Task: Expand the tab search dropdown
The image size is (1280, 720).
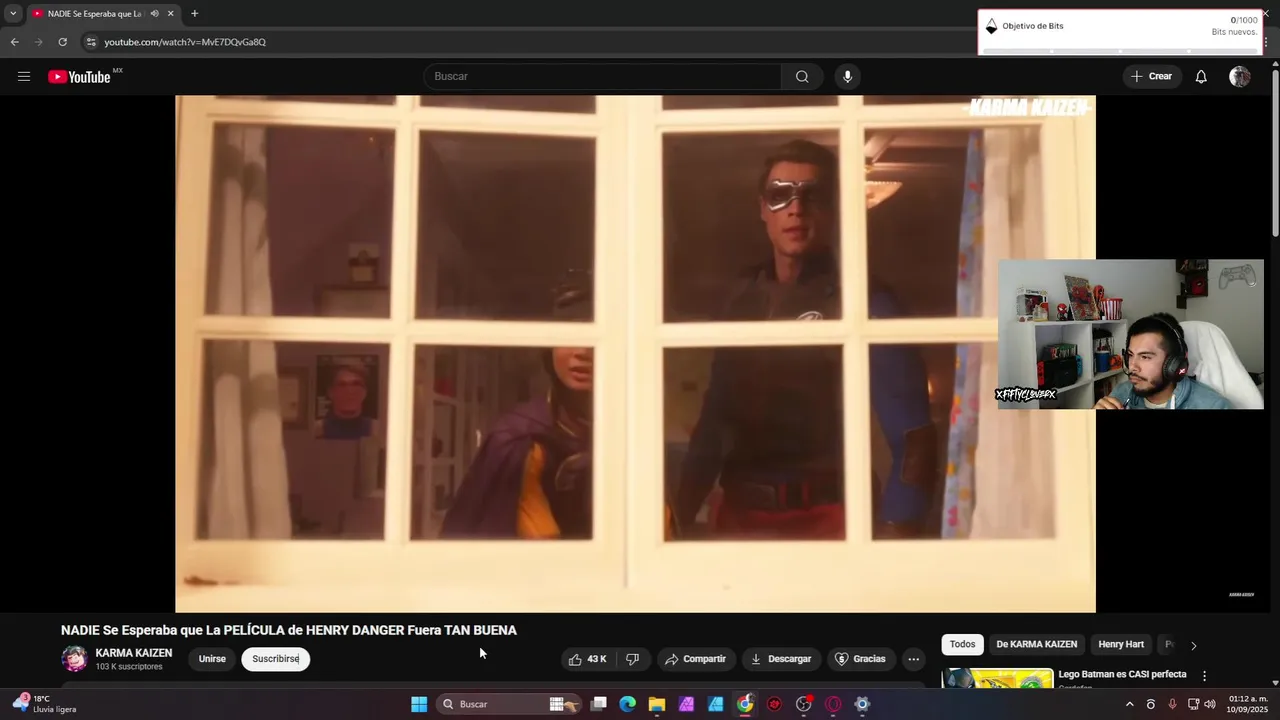Action: [x=13, y=14]
